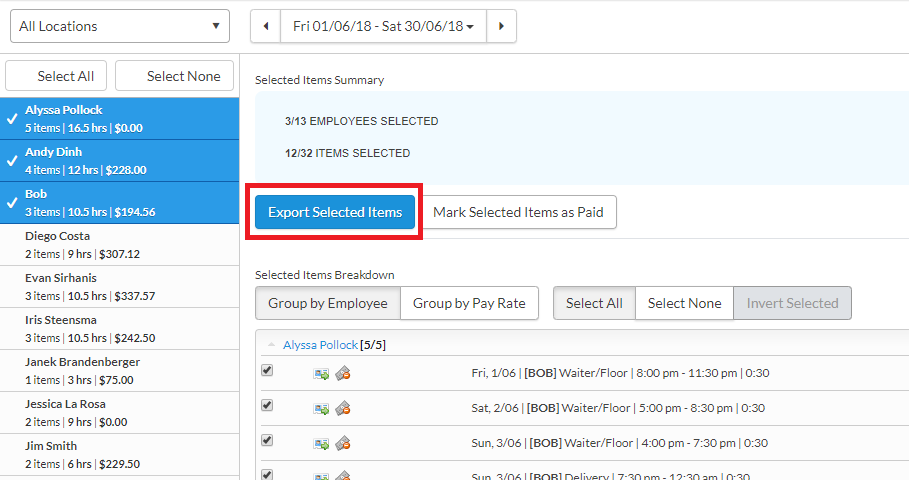Image resolution: width=909 pixels, height=480 pixels.
Task: Uncheck the Sun, 3/06 Delivery item
Action: [x=267, y=474]
